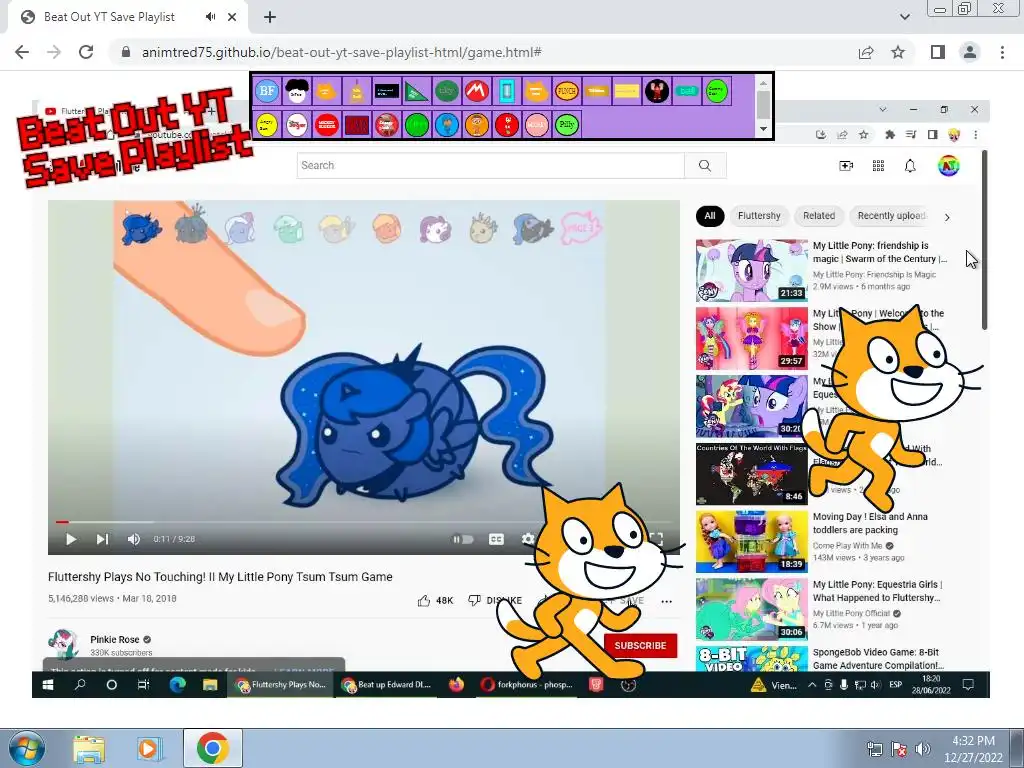This screenshot has height=768, width=1024.
Task: Open the Pinkie Rose channel
Action: (114, 639)
